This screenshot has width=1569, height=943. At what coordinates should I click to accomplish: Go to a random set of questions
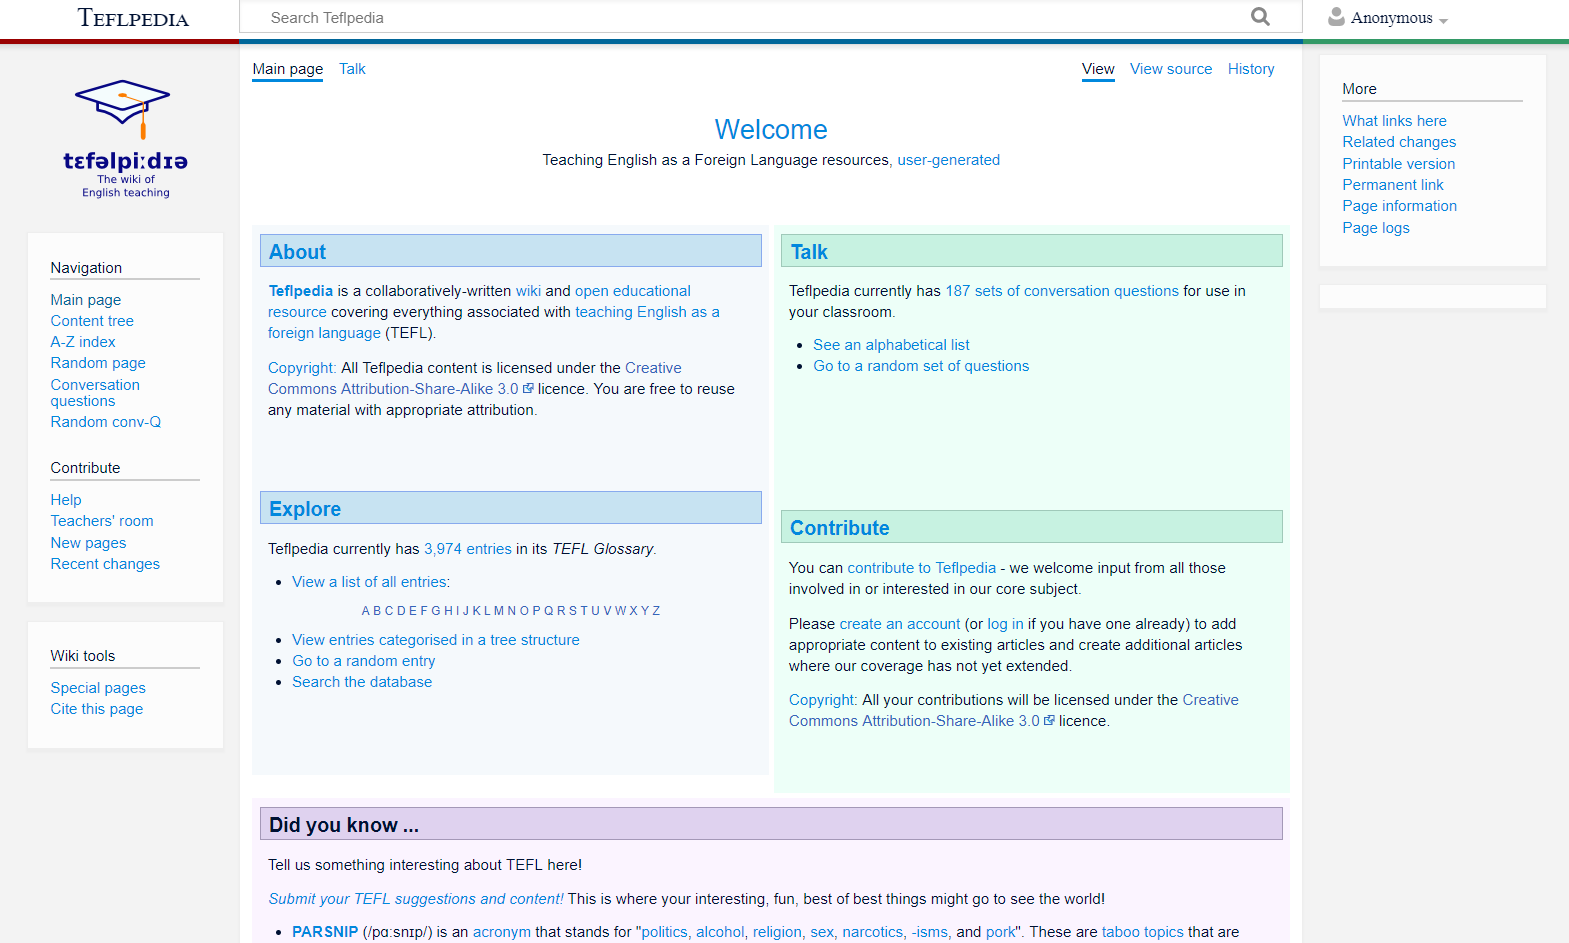pyautogui.click(x=921, y=366)
